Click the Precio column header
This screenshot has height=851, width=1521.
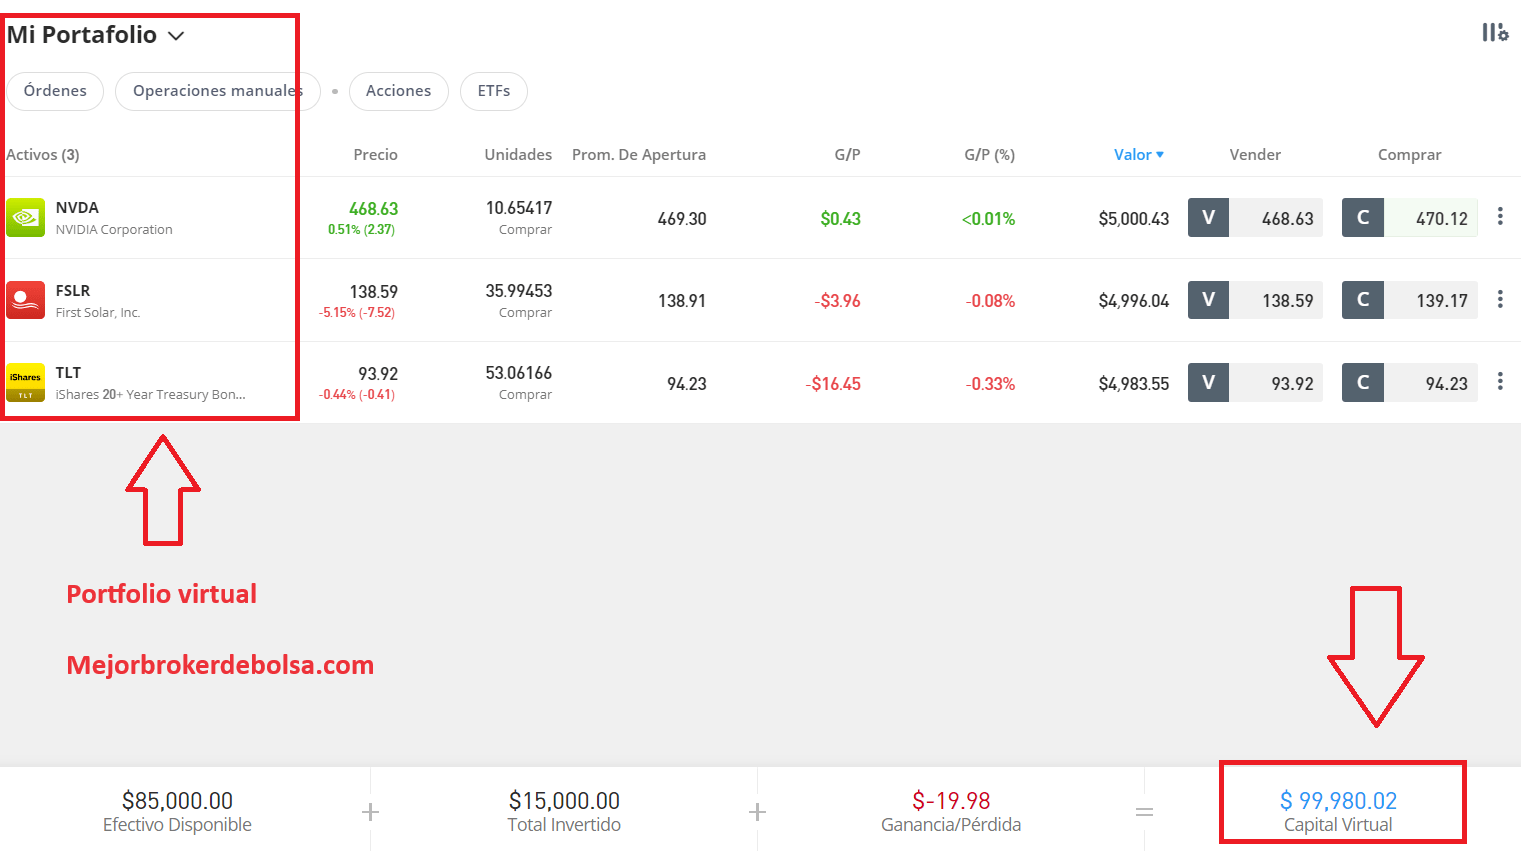[376, 154]
